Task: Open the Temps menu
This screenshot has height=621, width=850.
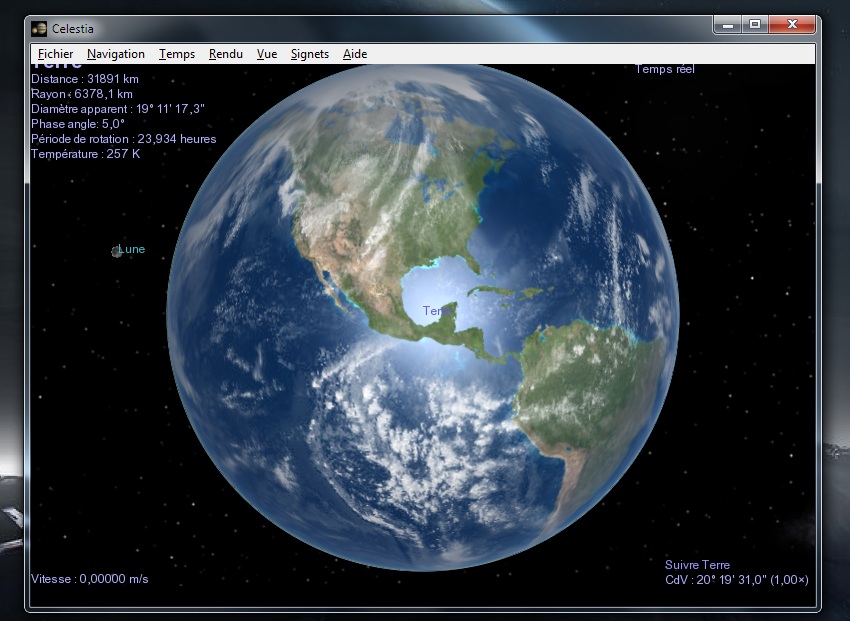Action: click(177, 54)
